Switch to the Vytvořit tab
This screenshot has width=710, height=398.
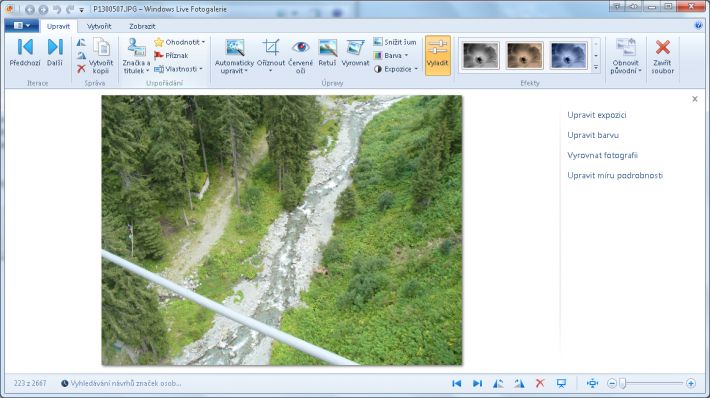[x=99, y=26]
